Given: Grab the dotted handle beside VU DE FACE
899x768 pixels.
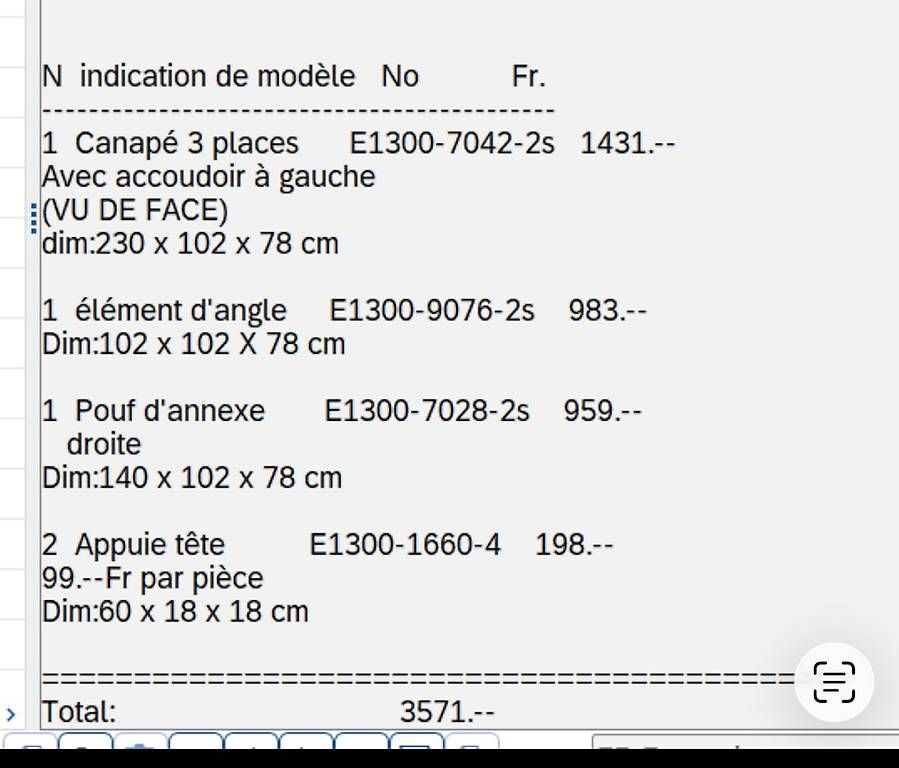Looking at the screenshot, I should pyautogui.click(x=34, y=218).
